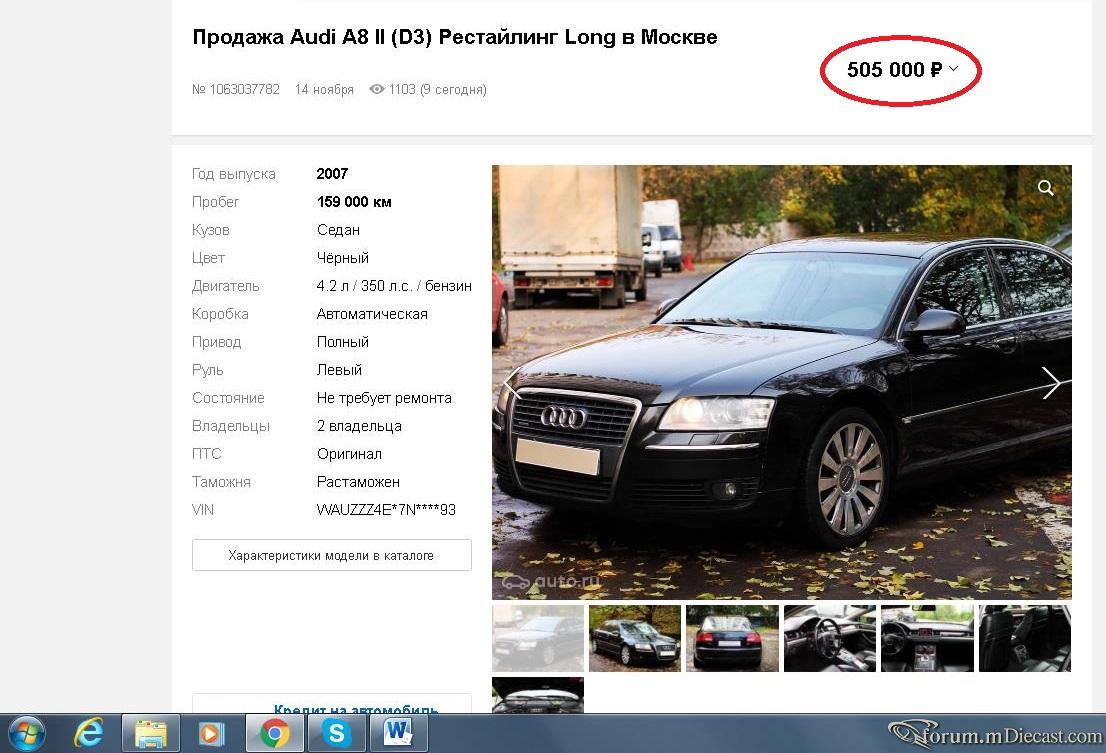Click the magnifier zoom icon on the car photo

tap(1045, 188)
